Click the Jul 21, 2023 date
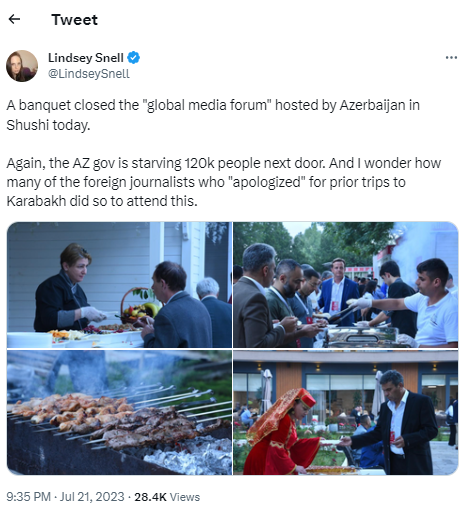This screenshot has height=516, width=472. (92, 497)
